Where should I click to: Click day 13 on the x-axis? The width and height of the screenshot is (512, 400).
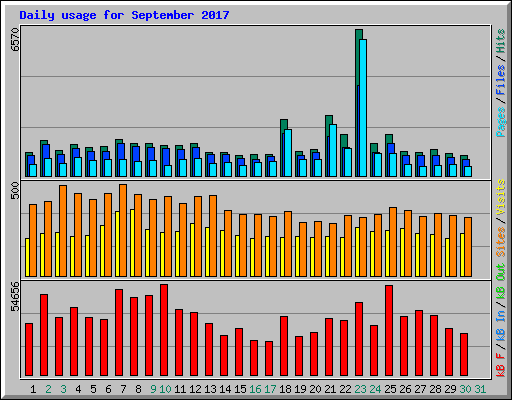pyautogui.click(x=210, y=389)
